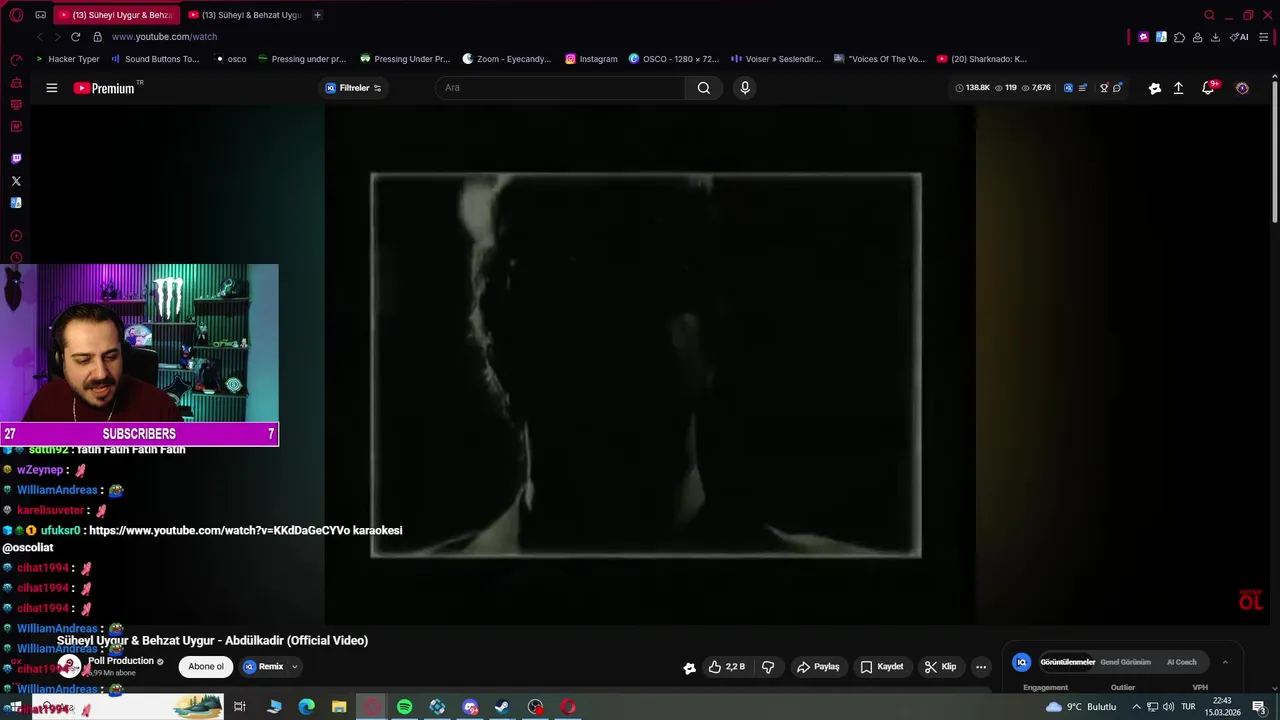Image resolution: width=1280 pixels, height=720 pixels.
Task: Open the volume icon in system tray
Action: [1168, 707]
